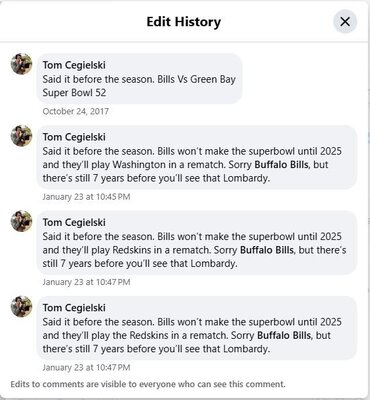Follow Buffalo Bills tag in 'play Redskins in' comment
Image resolution: width=370 pixels, height=400 pixels.
click(267, 250)
